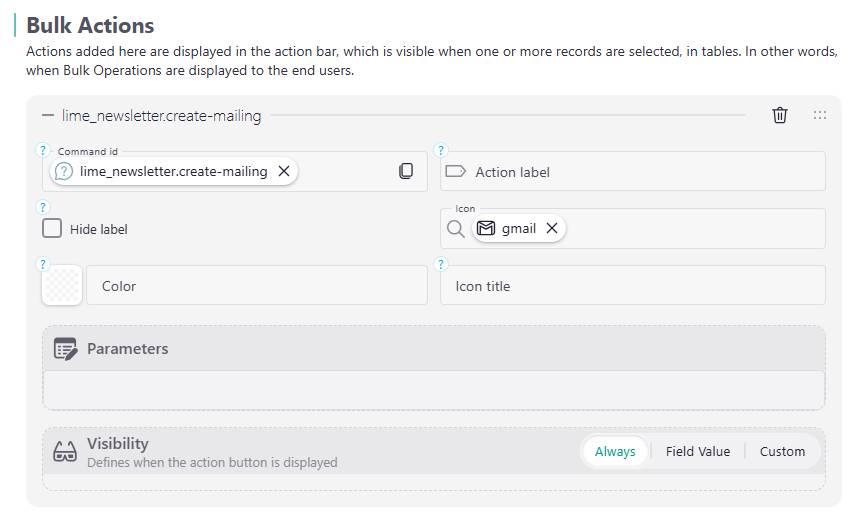This screenshot has height=515, width=862.
Task: Click the Action label input field
Action: tap(633, 171)
